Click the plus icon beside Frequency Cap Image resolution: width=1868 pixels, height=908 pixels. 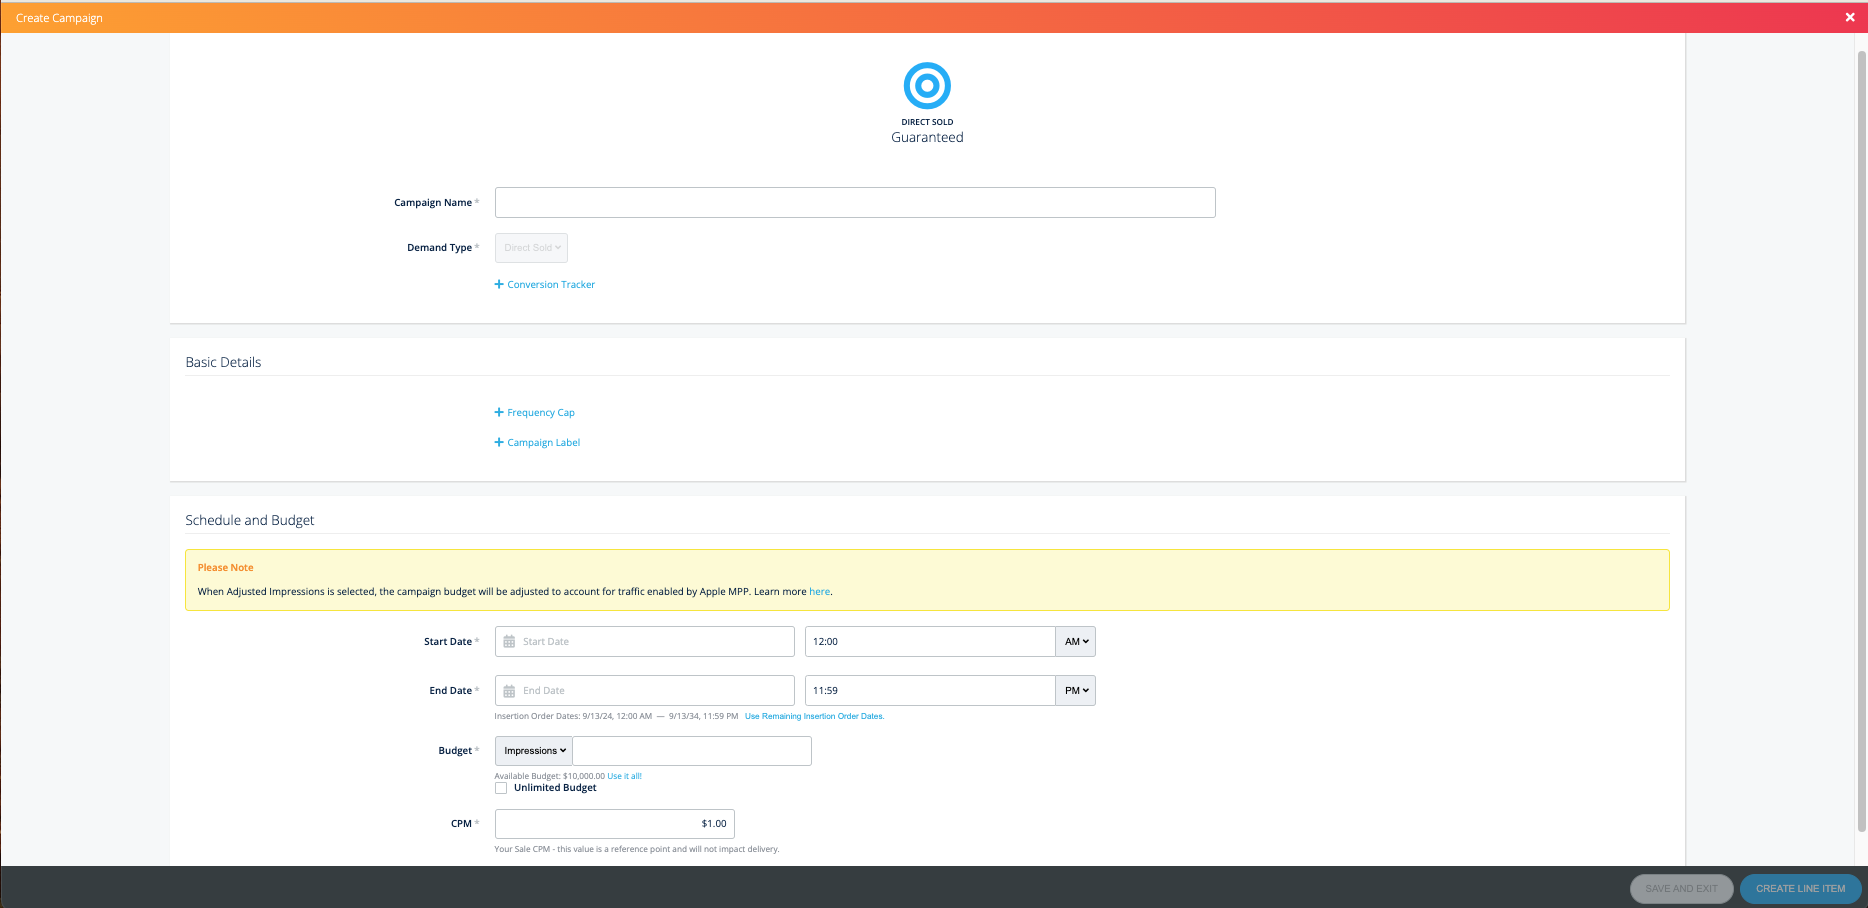pos(499,413)
